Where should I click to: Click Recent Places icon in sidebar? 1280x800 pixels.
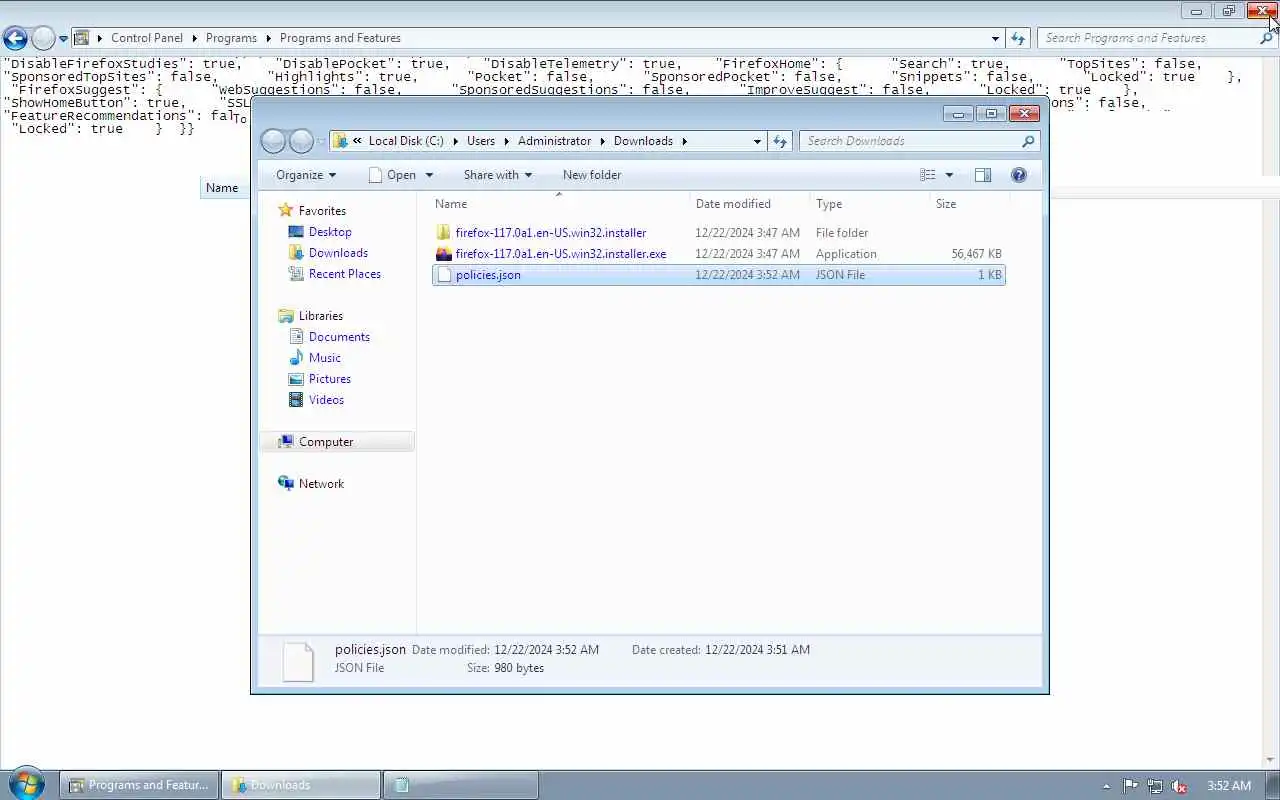click(x=296, y=274)
